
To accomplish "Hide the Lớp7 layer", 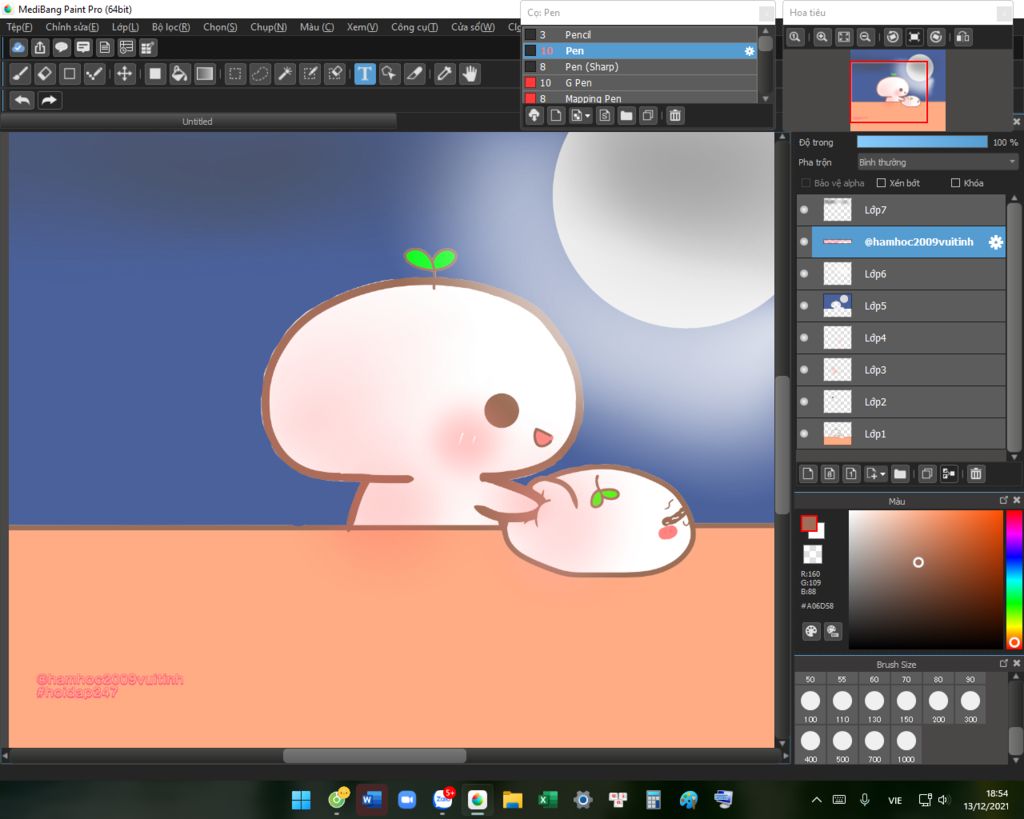I will (x=804, y=210).
